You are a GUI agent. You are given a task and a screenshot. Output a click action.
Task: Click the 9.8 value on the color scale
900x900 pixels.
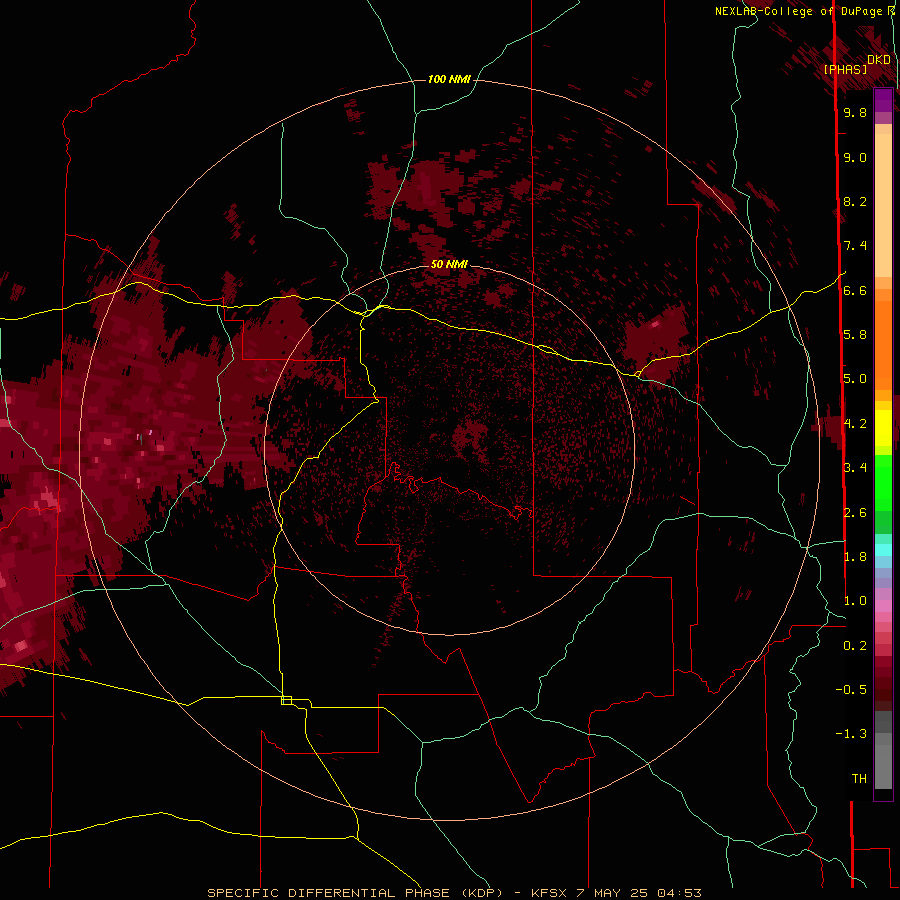tap(855, 113)
